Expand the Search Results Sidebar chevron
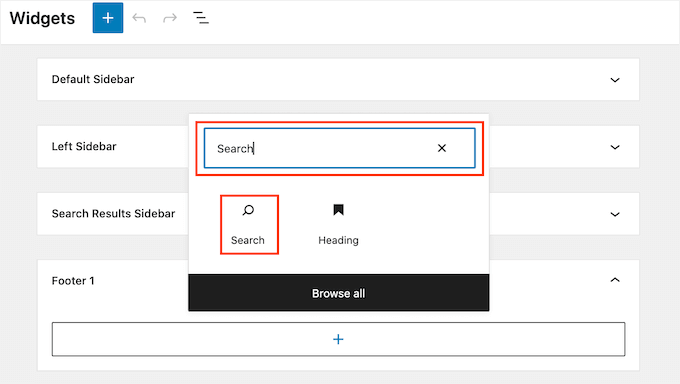The width and height of the screenshot is (680, 384). [615, 214]
